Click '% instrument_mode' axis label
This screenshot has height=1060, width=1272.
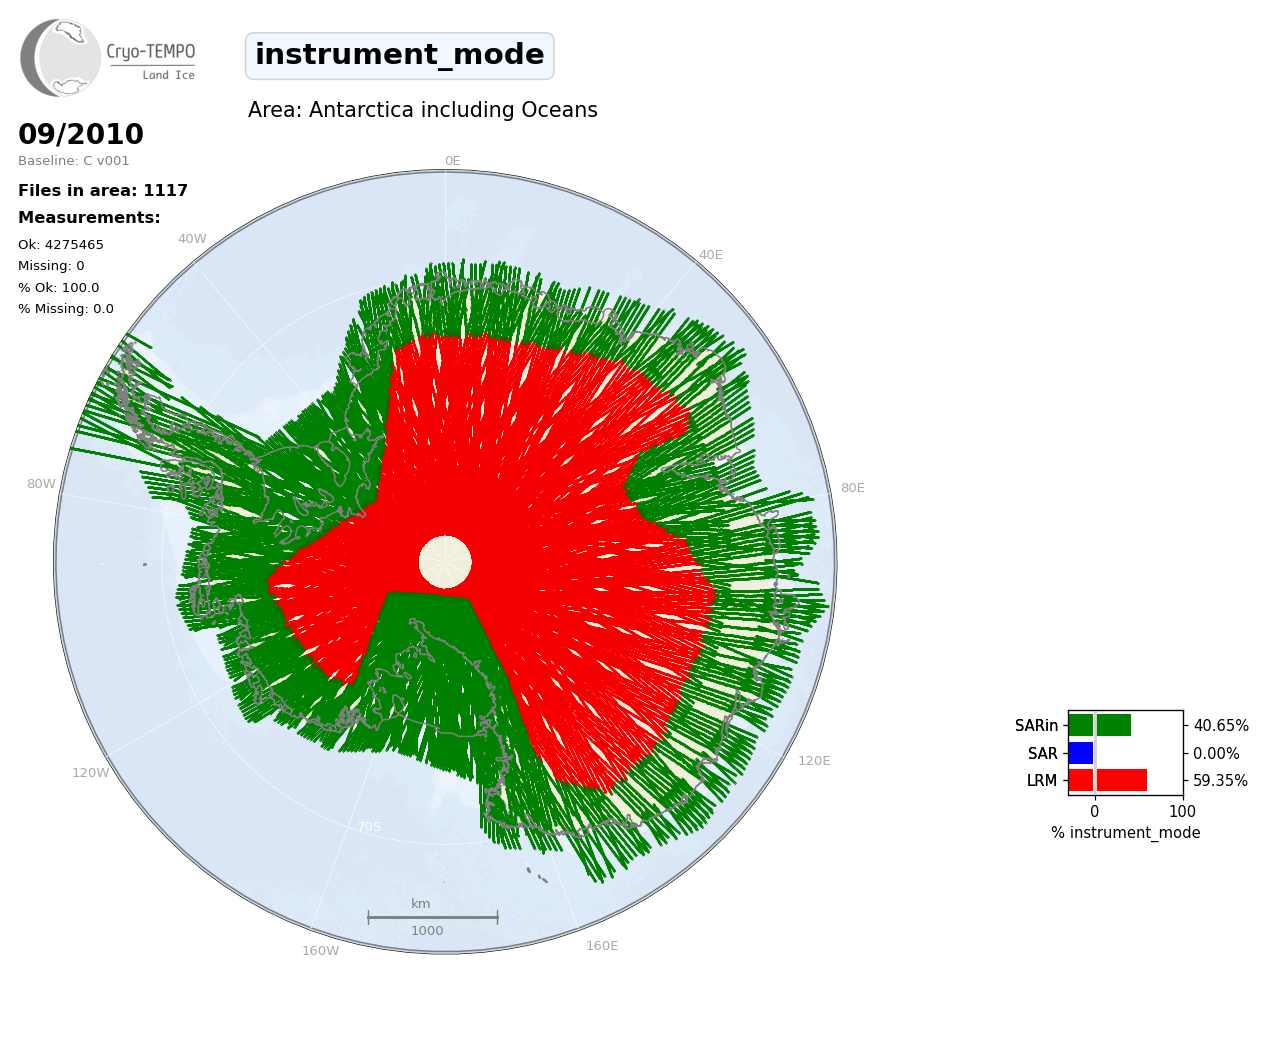[1126, 833]
